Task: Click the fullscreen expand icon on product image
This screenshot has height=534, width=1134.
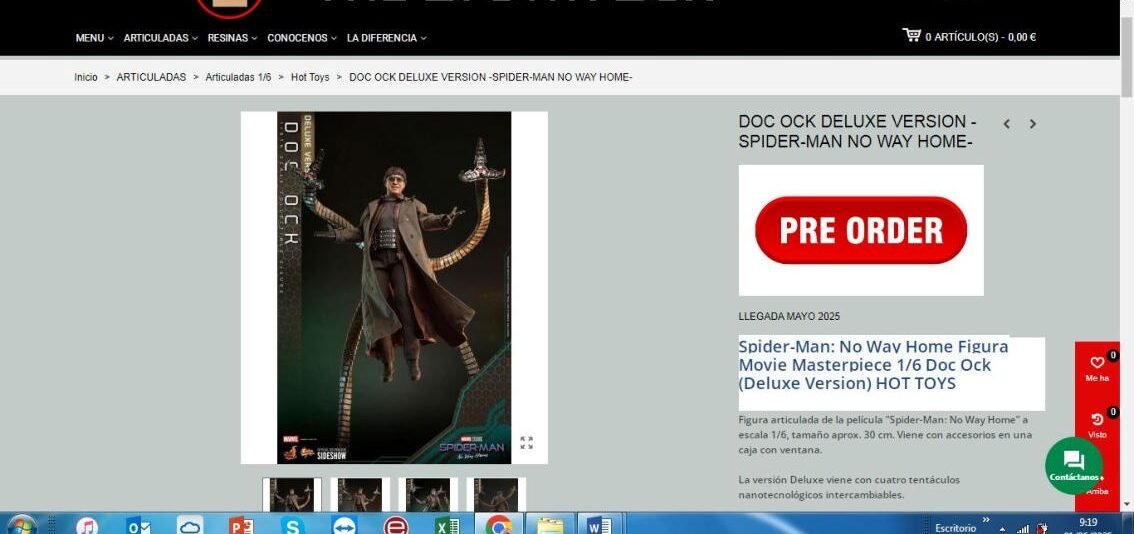Action: 526,443
